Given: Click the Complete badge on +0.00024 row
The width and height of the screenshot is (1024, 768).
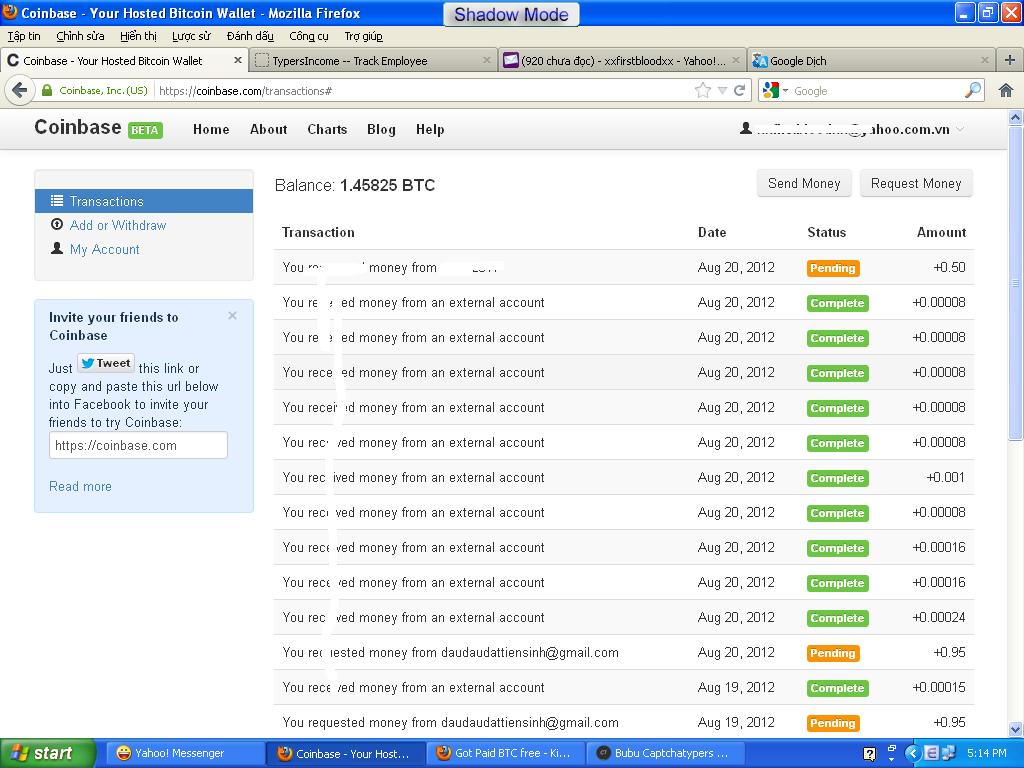Looking at the screenshot, I should [838, 618].
